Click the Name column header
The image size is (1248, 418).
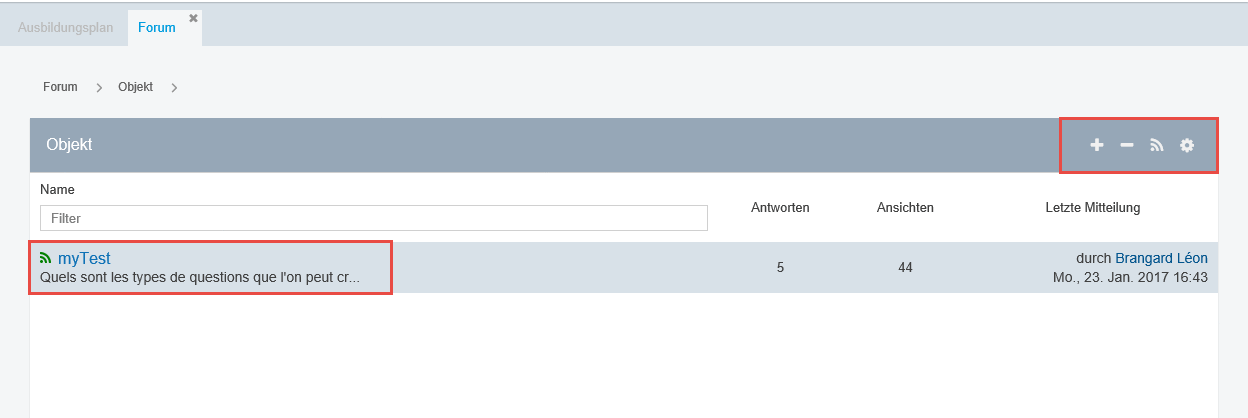(57, 189)
